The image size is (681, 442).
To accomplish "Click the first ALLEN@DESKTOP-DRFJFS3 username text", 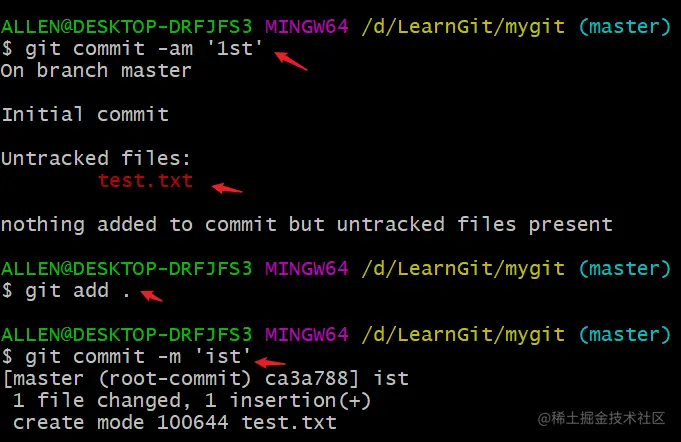I will click(126, 26).
